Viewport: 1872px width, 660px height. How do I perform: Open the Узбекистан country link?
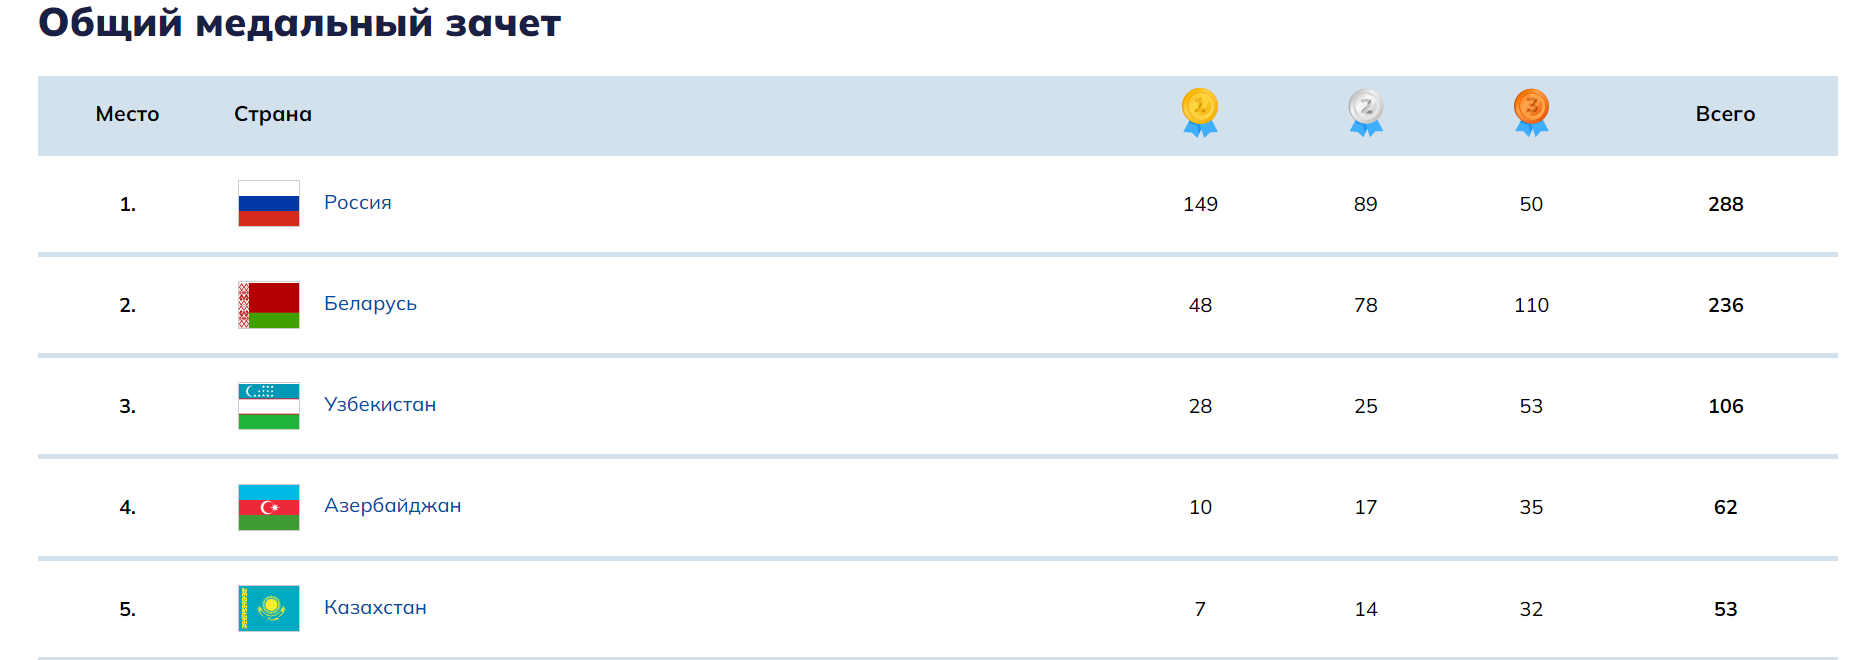(x=380, y=404)
